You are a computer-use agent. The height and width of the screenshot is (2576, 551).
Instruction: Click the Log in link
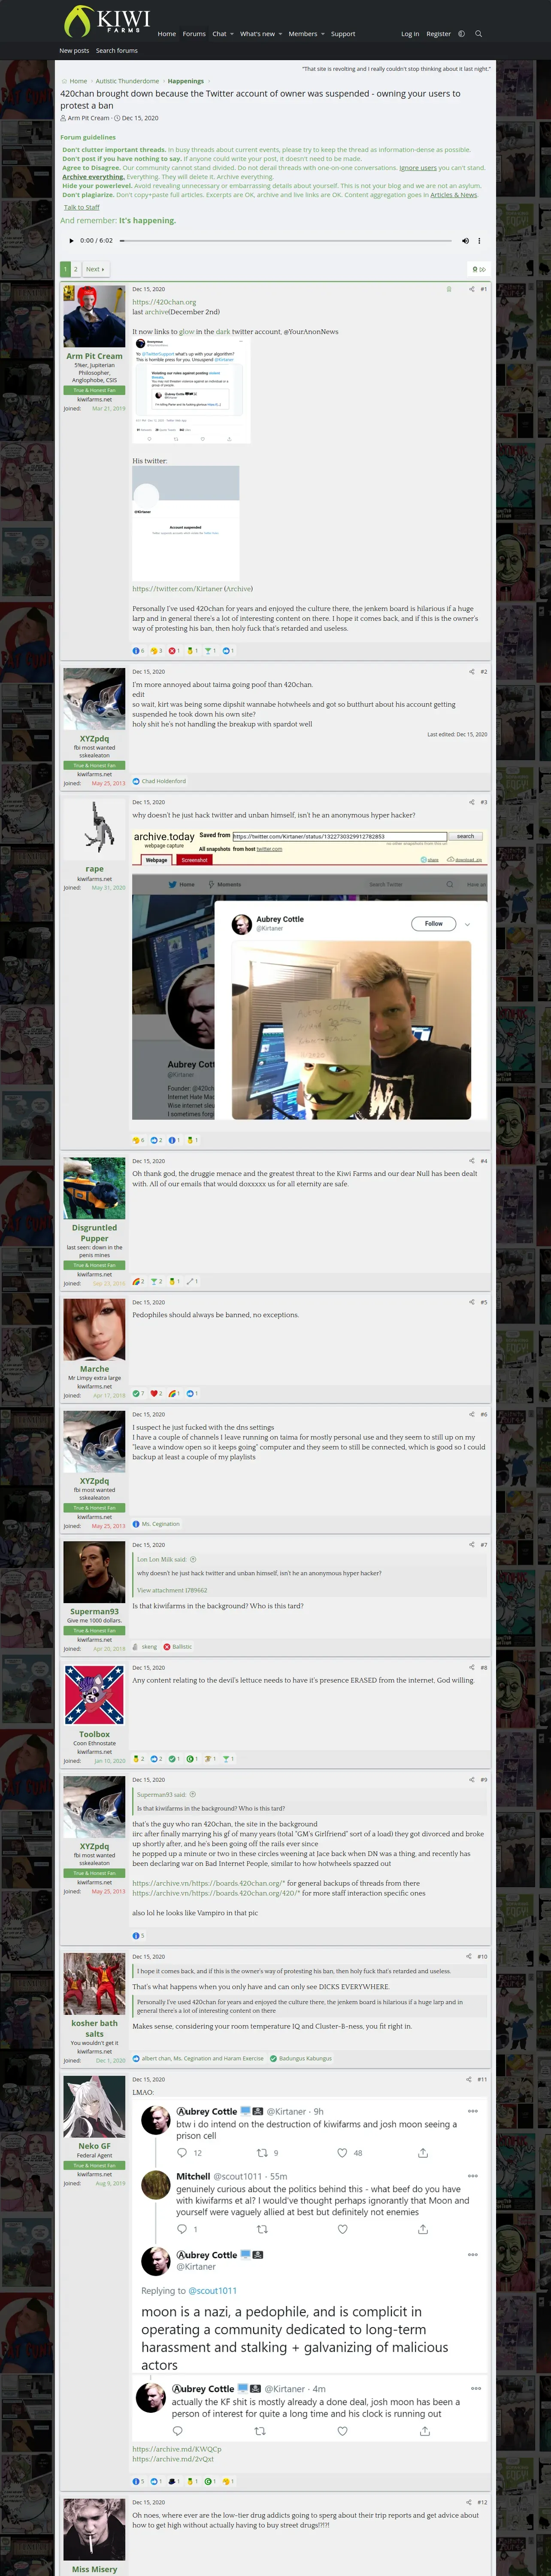(410, 34)
